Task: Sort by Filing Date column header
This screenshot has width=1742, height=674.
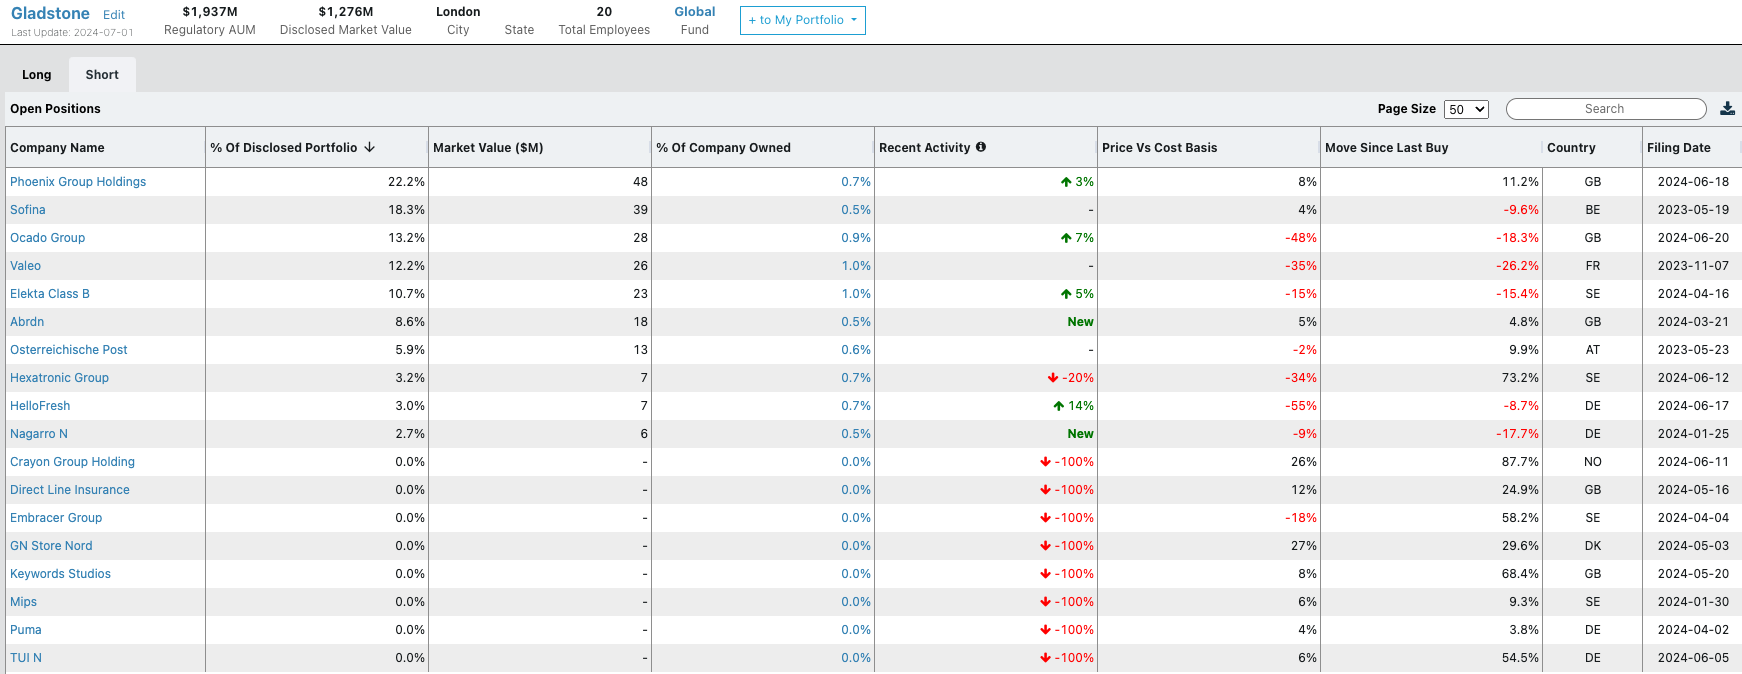Action: coord(1679,148)
